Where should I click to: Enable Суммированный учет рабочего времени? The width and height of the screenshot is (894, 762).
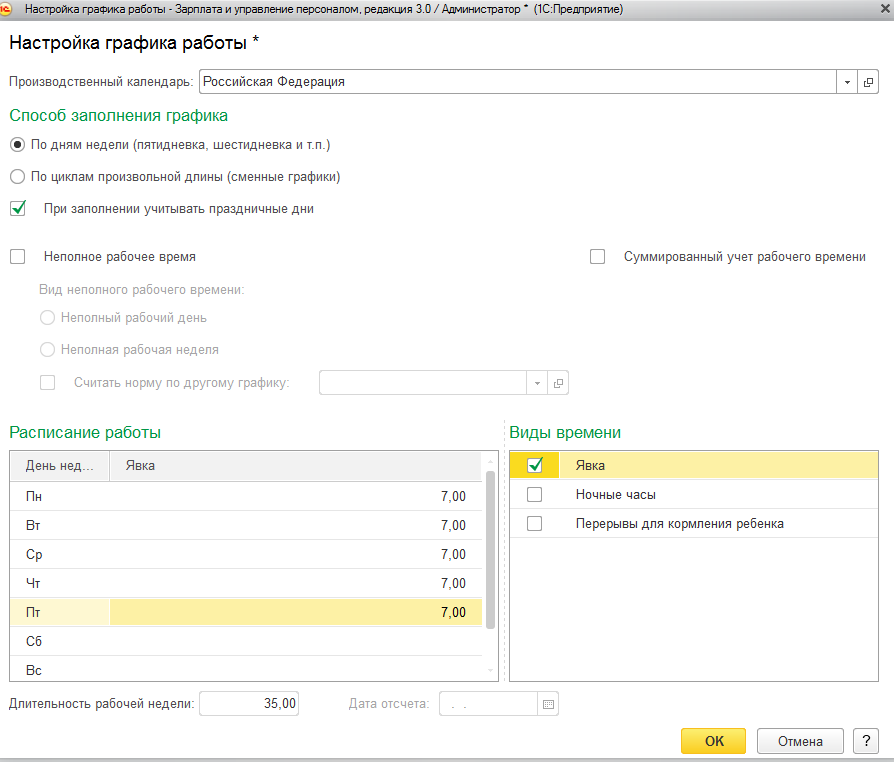[598, 257]
